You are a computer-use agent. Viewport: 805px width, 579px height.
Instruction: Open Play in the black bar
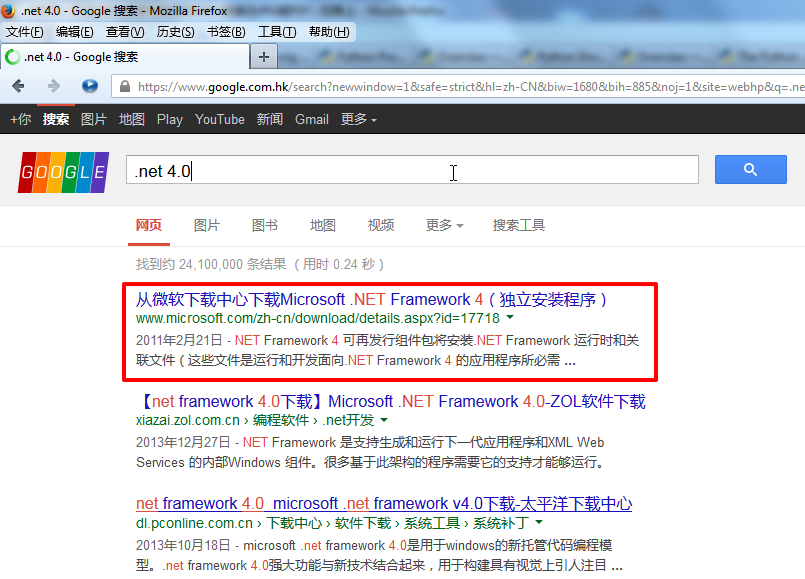click(169, 119)
